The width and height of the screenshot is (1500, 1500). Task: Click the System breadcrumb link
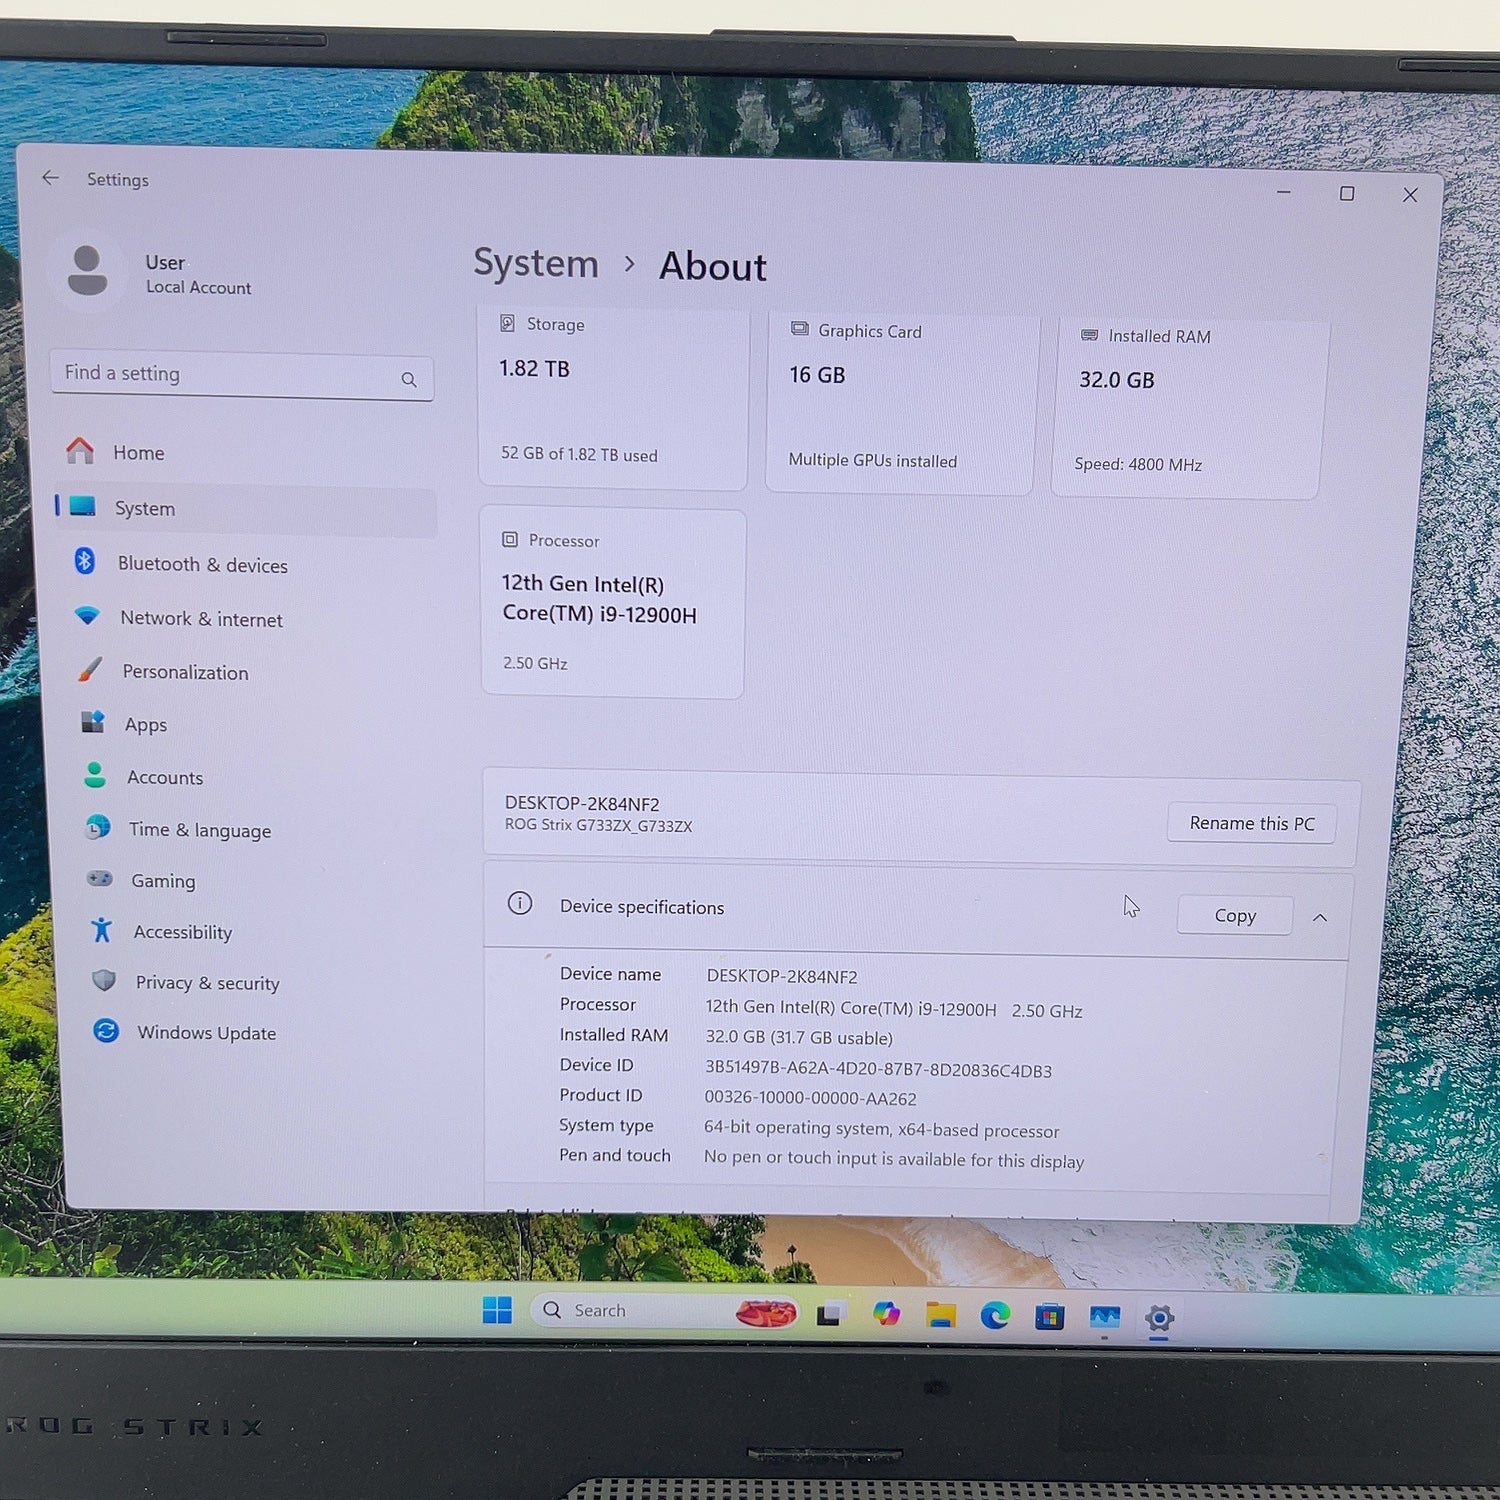[536, 263]
